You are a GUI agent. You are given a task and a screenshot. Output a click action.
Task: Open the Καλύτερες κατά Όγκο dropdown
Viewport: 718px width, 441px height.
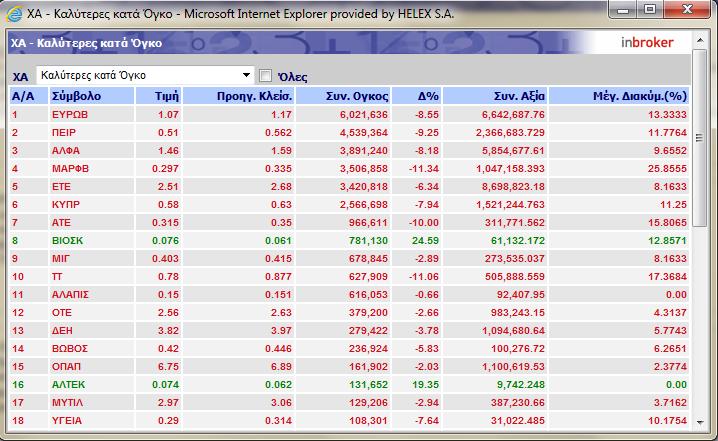click(x=145, y=75)
